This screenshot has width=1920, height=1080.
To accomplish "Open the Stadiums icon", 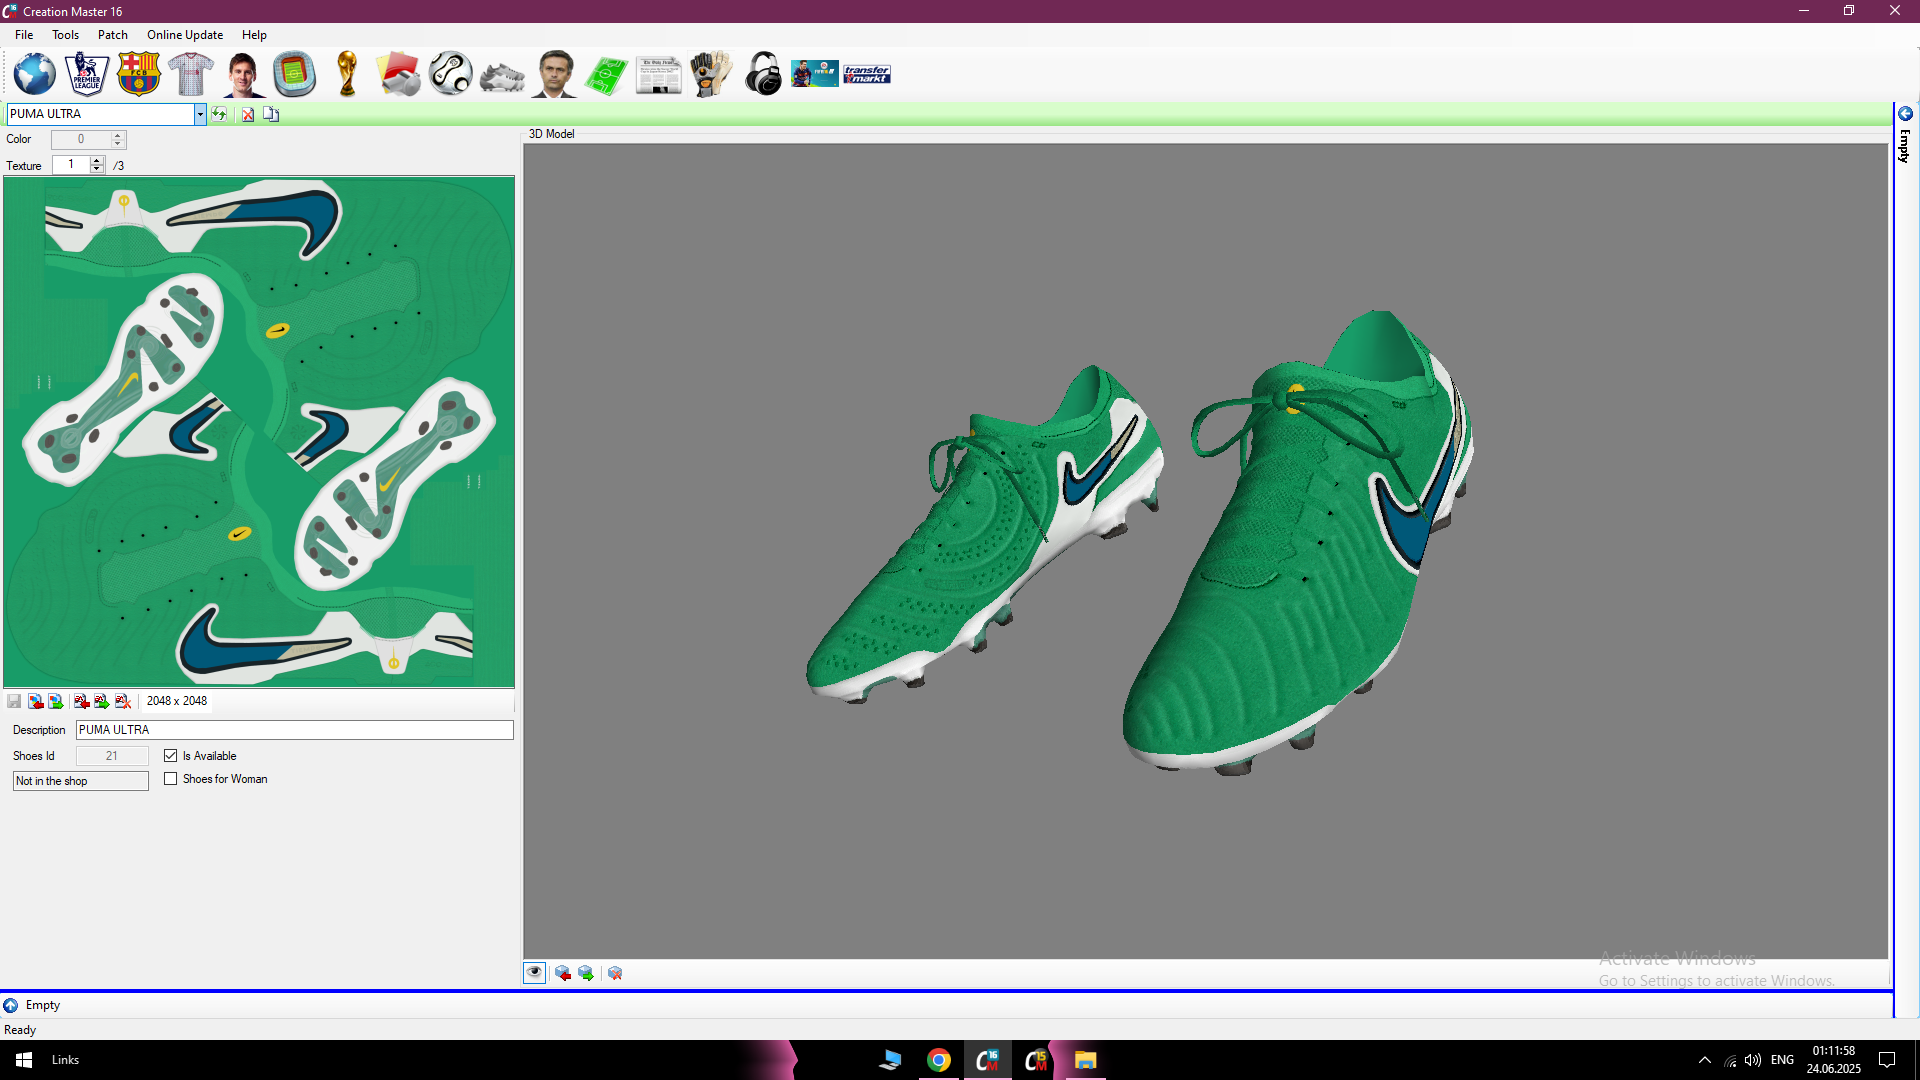I will pyautogui.click(x=295, y=74).
